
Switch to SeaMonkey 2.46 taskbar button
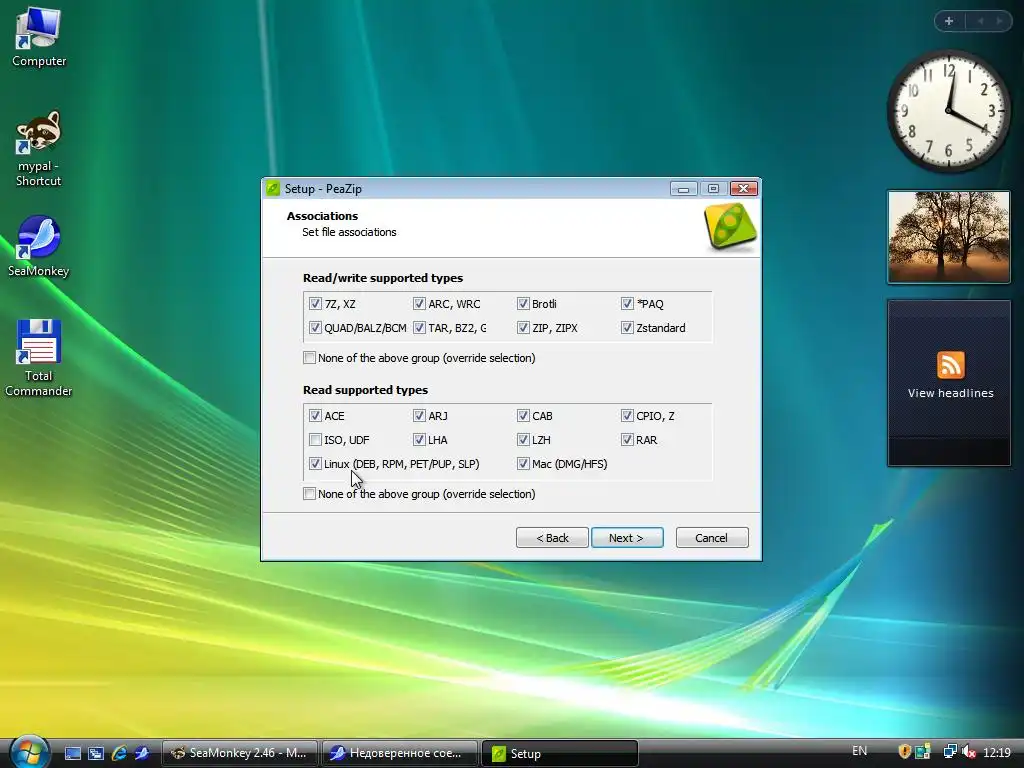tap(239, 754)
